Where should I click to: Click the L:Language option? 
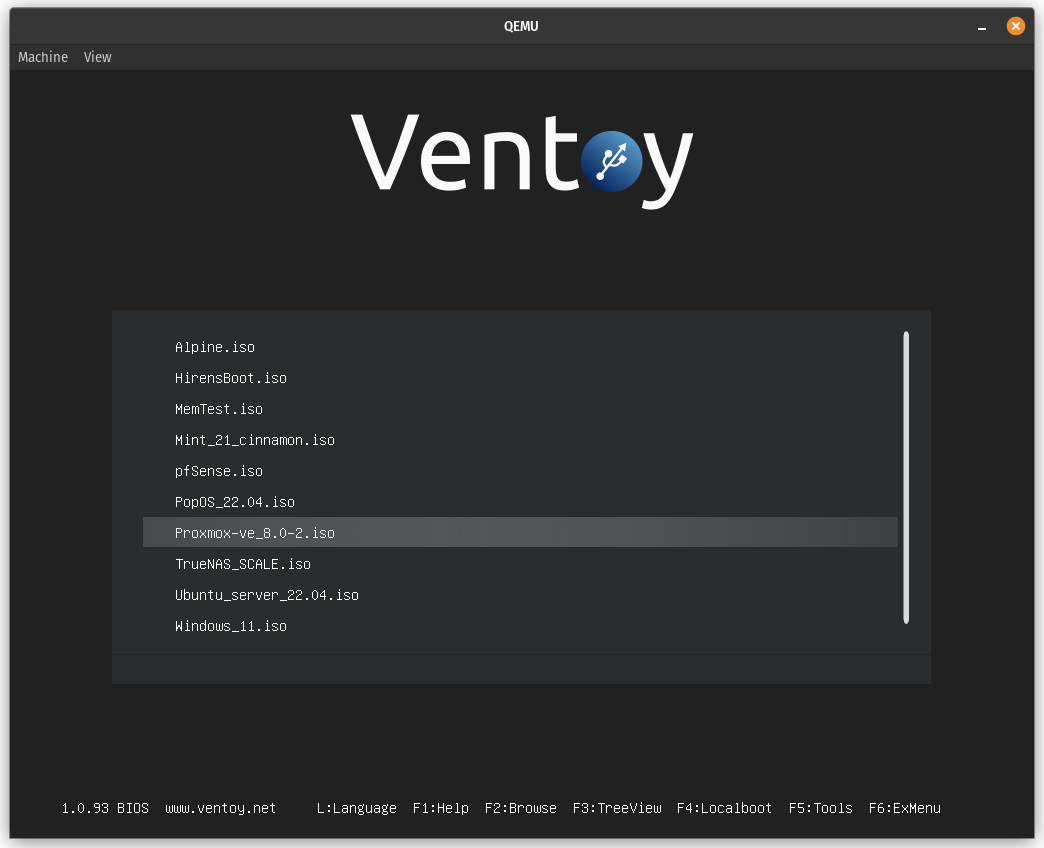[357, 808]
